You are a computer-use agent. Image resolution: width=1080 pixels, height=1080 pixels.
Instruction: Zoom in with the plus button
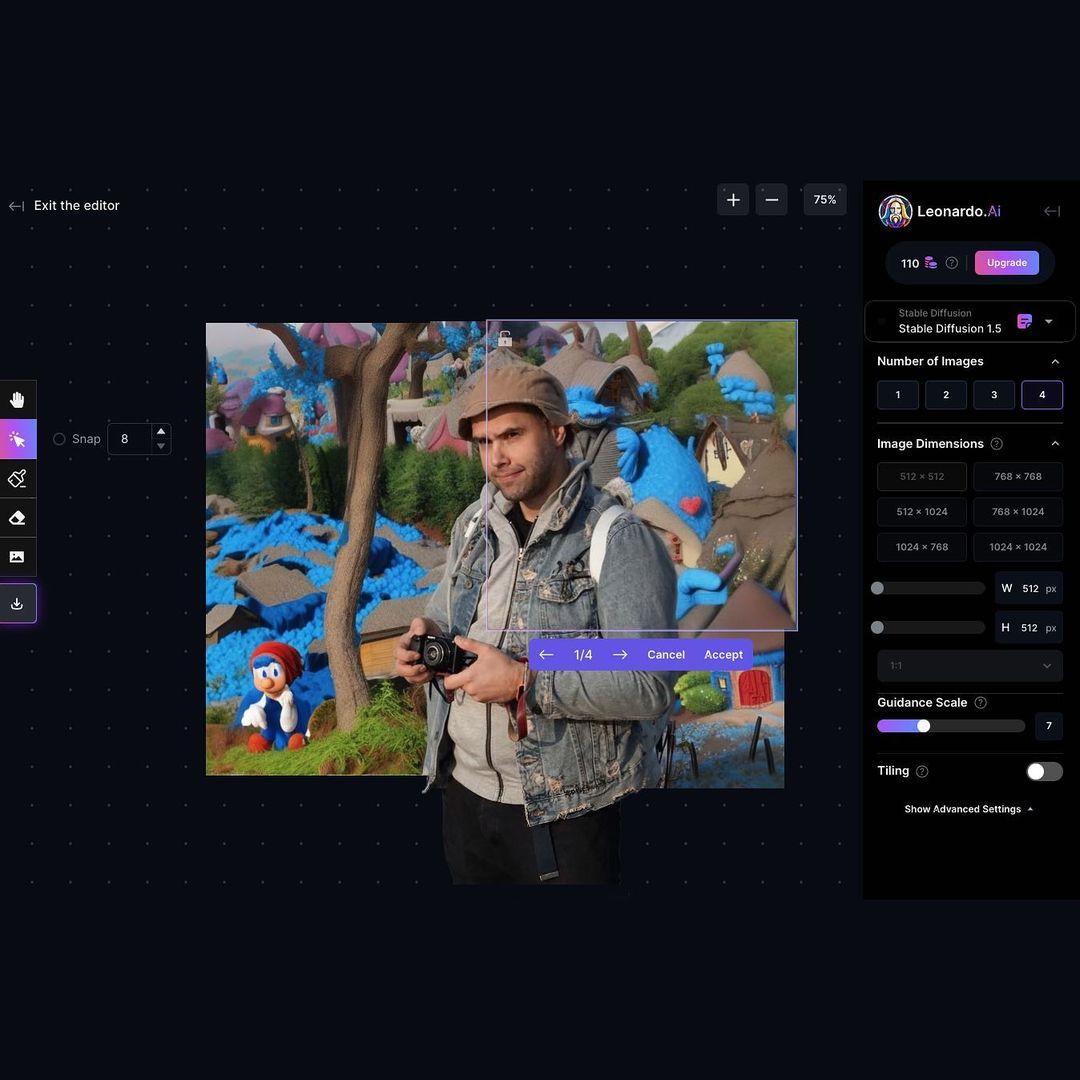(x=733, y=200)
